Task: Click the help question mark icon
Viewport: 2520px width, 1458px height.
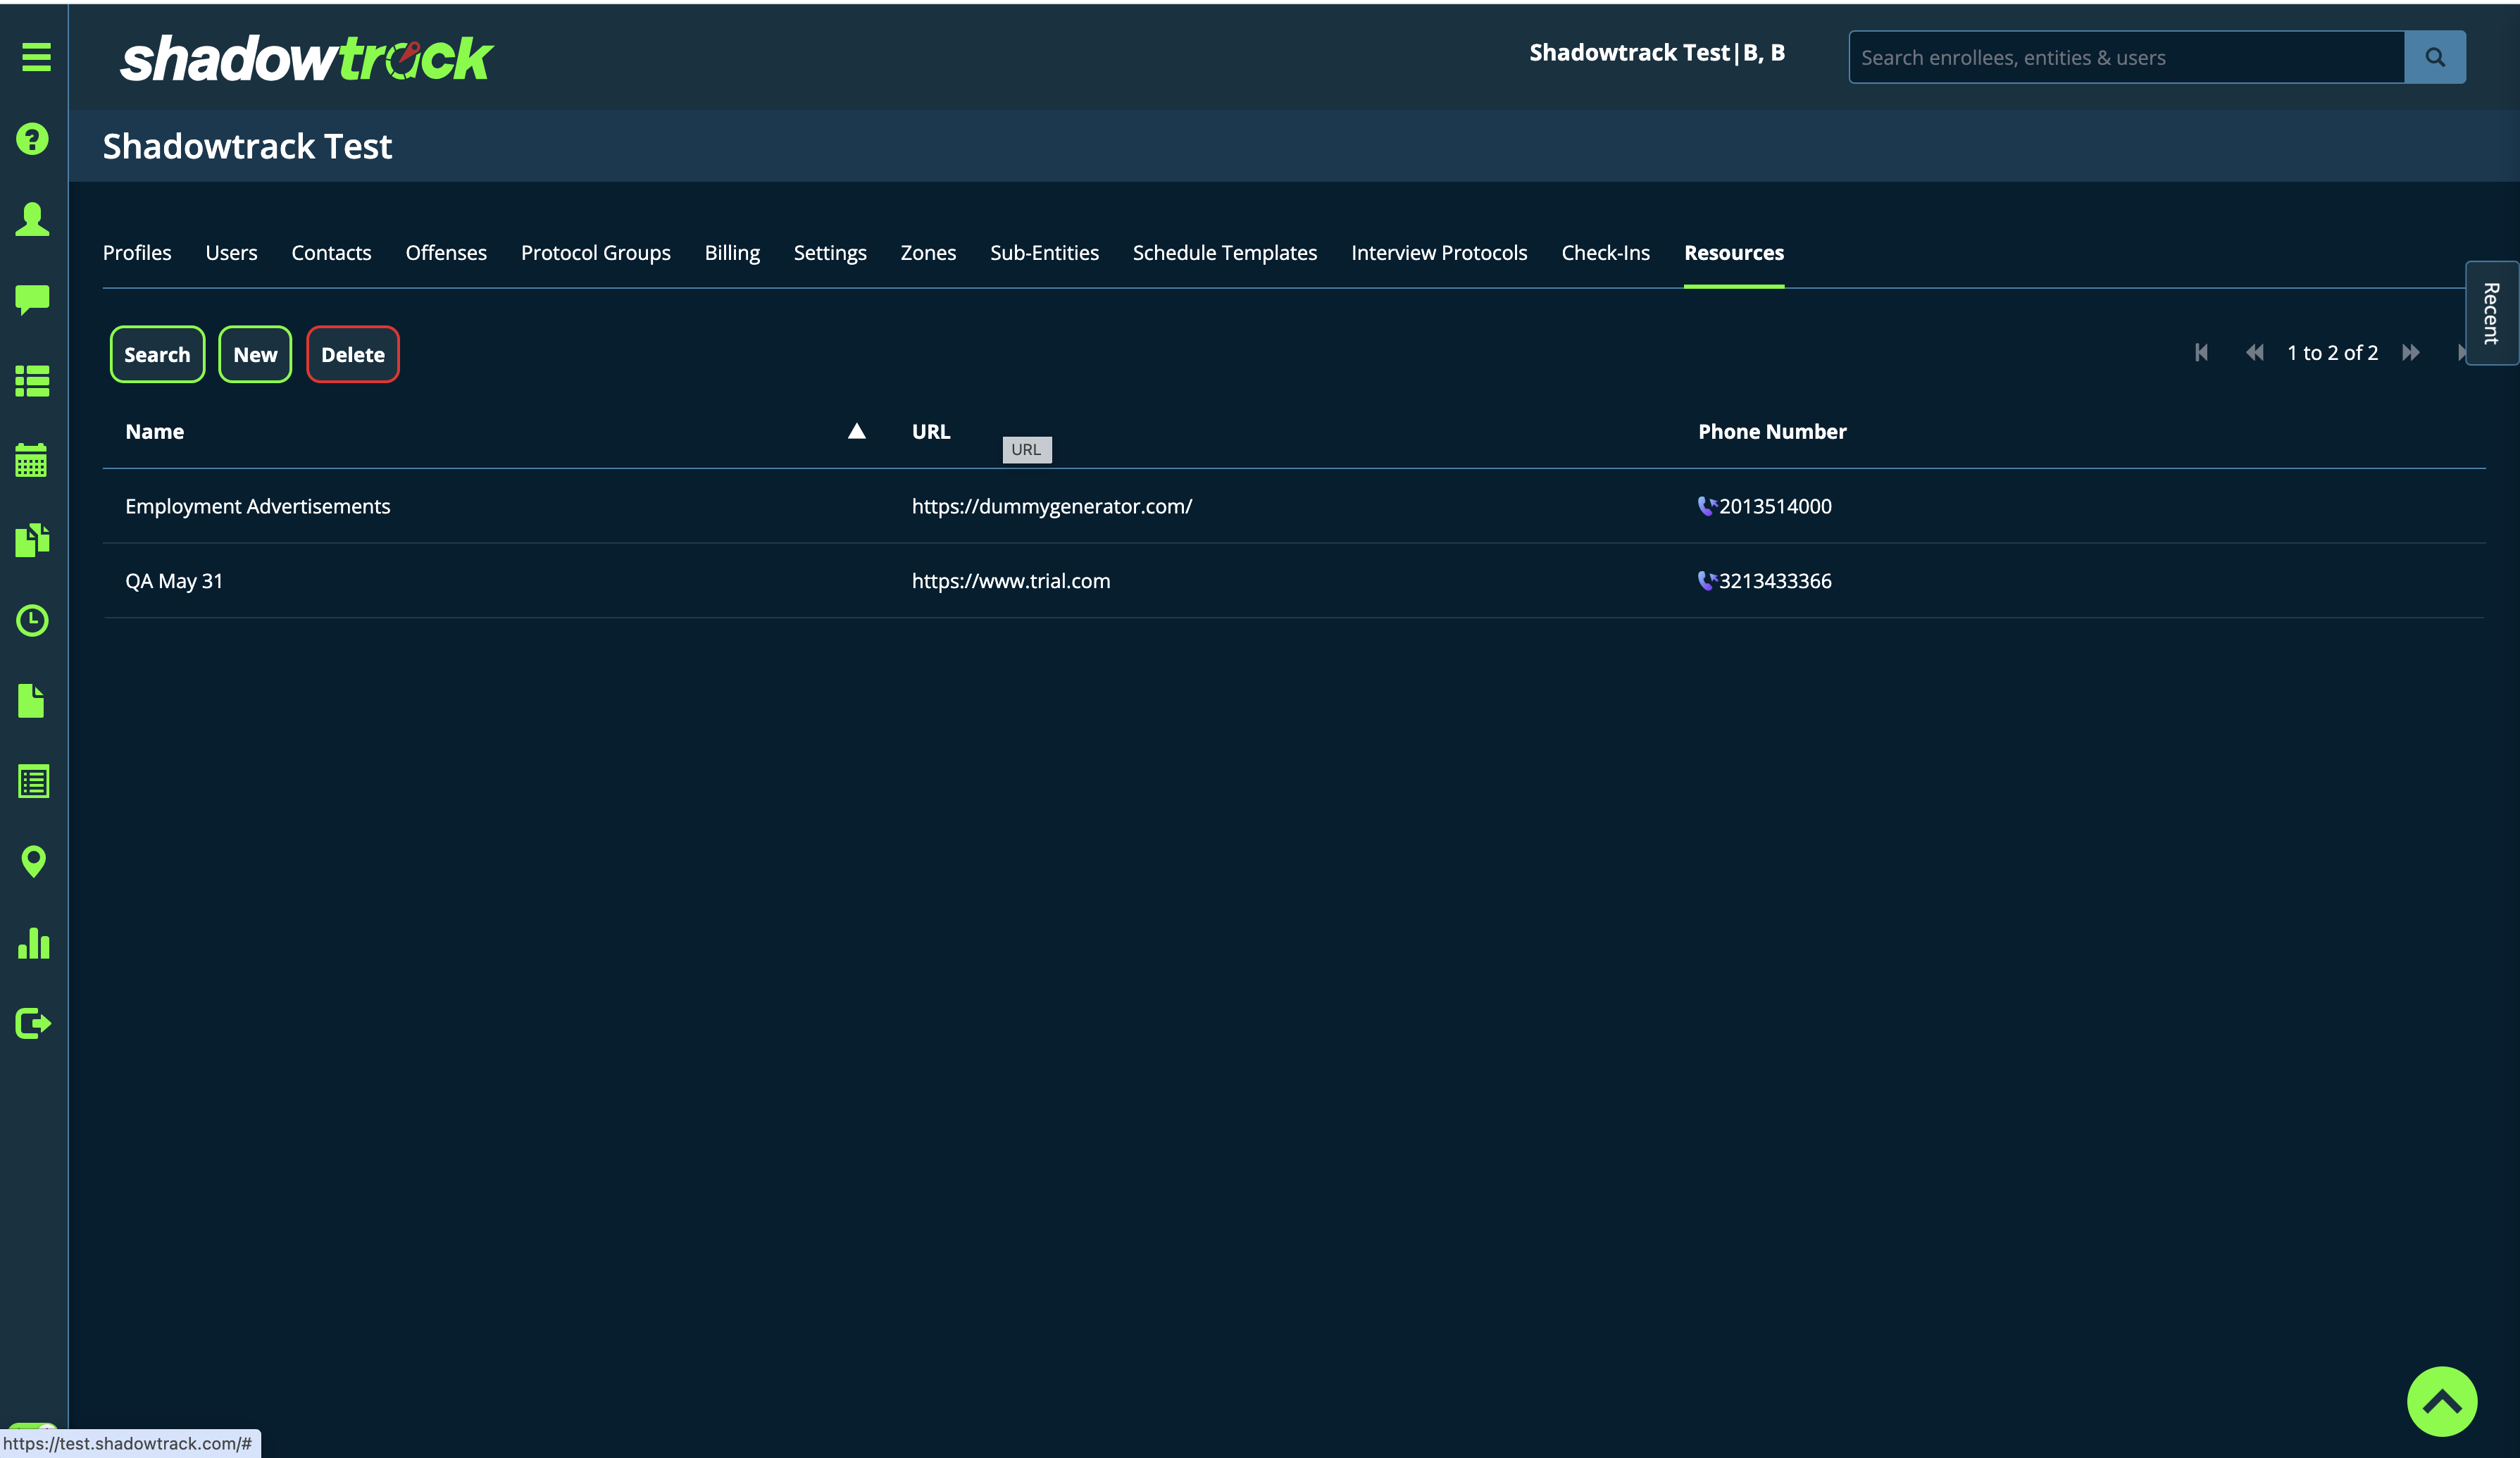Action: click(x=33, y=139)
